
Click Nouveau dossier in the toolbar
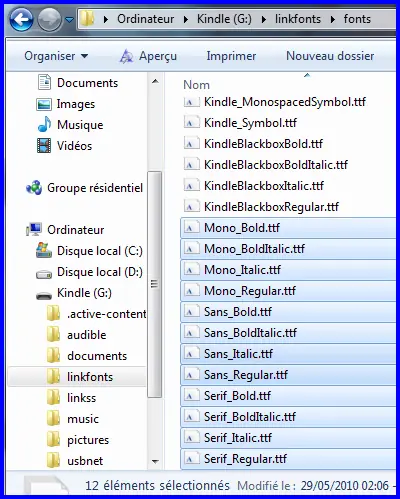click(330, 56)
